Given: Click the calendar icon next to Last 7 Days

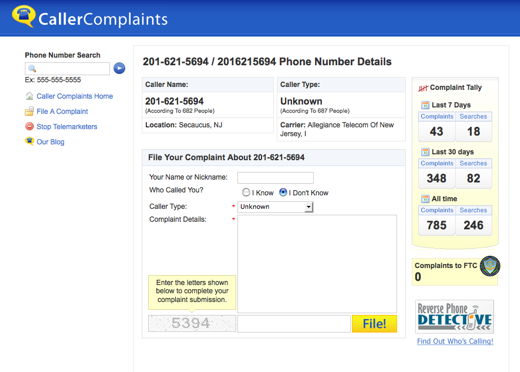Looking at the screenshot, I should click(425, 105).
